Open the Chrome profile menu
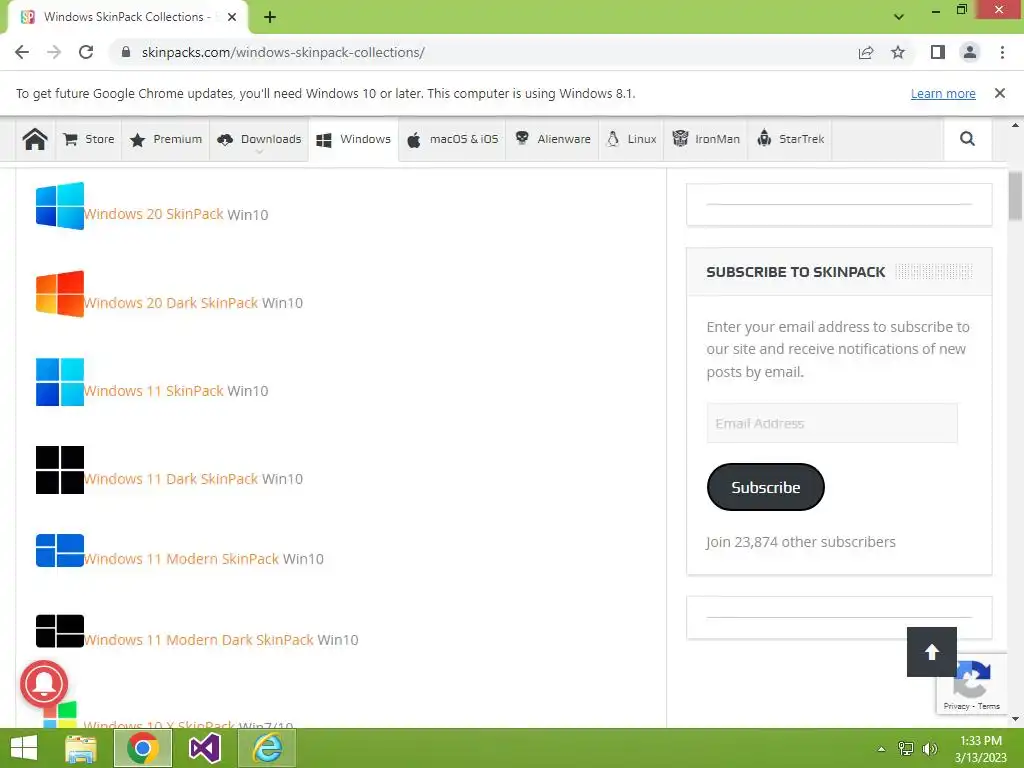This screenshot has width=1024, height=768. click(x=970, y=52)
